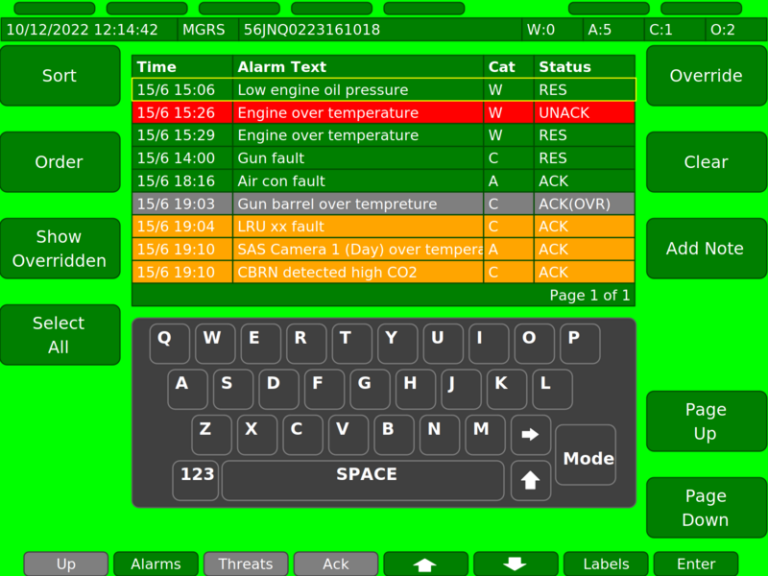Override the selected alarm

pyautogui.click(x=705, y=76)
